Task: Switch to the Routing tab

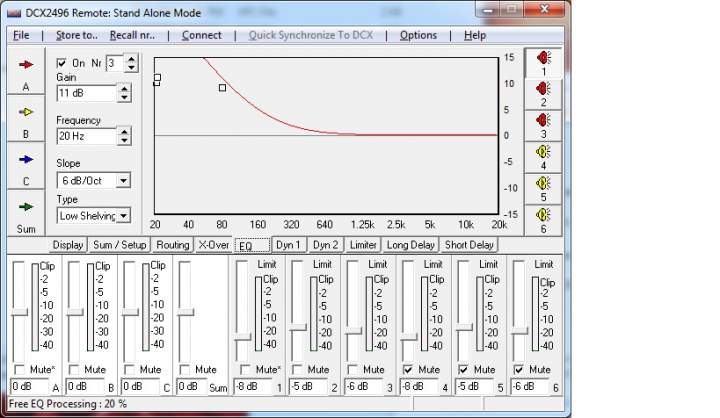Action: pos(173,245)
